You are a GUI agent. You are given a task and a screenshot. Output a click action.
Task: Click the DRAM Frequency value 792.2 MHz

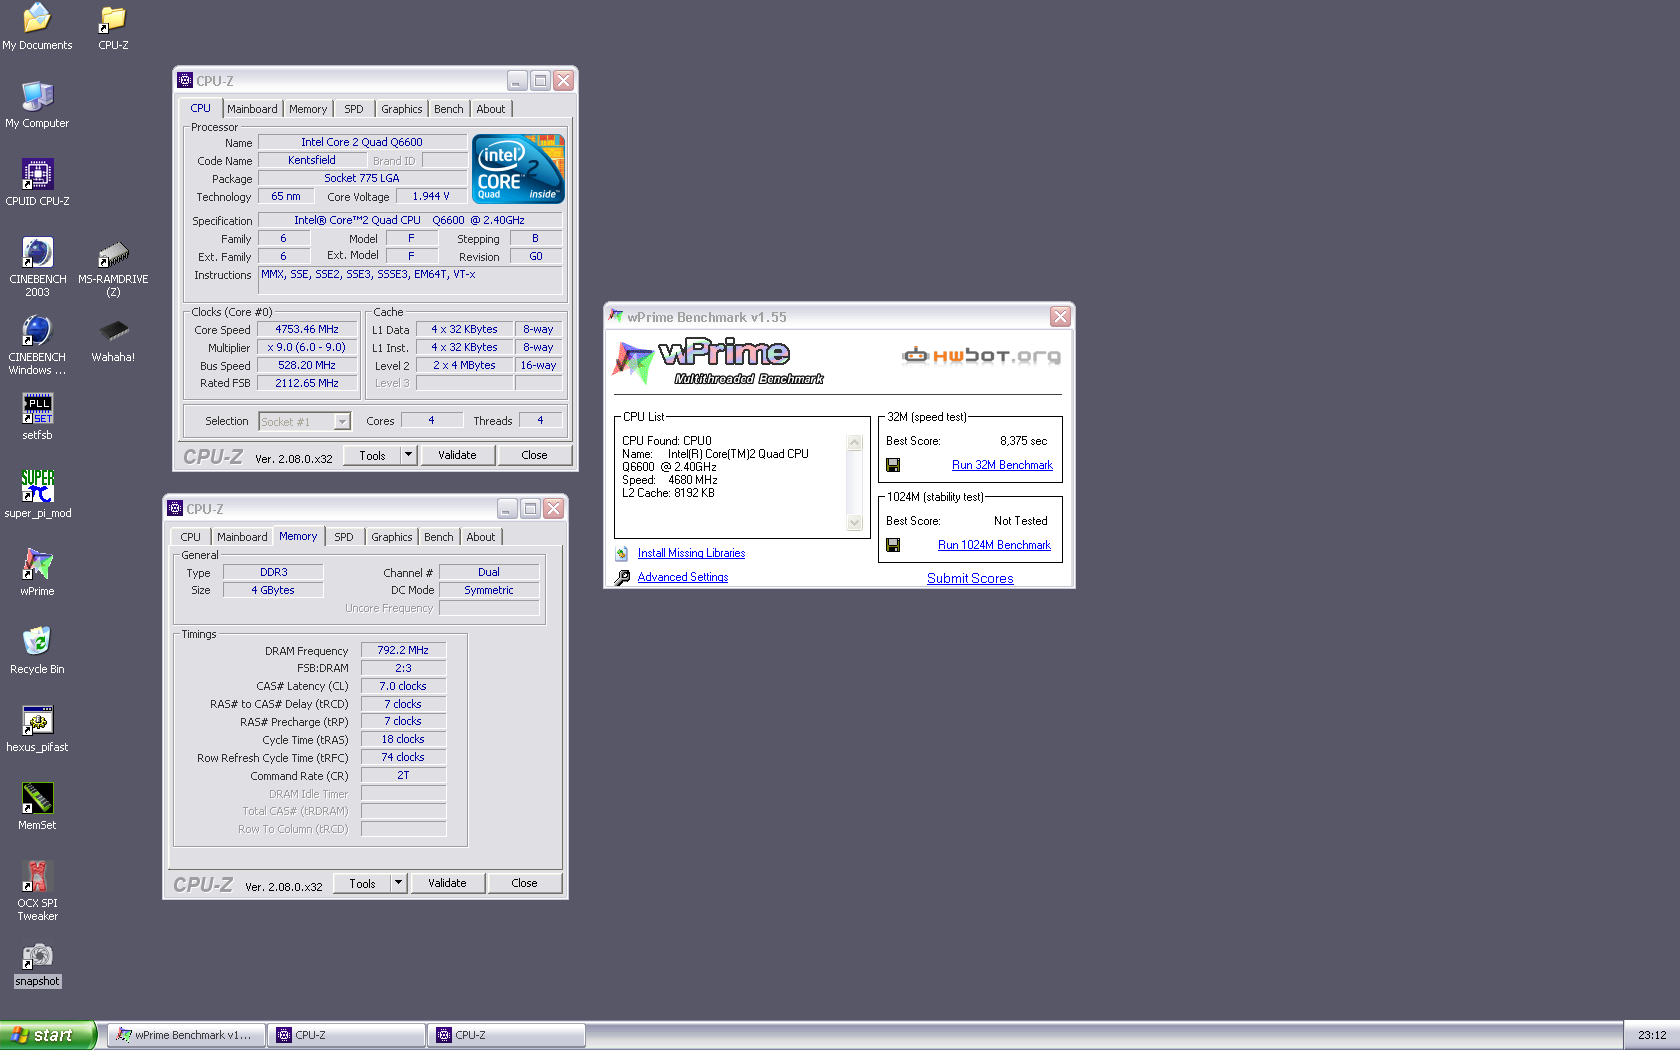click(x=403, y=650)
